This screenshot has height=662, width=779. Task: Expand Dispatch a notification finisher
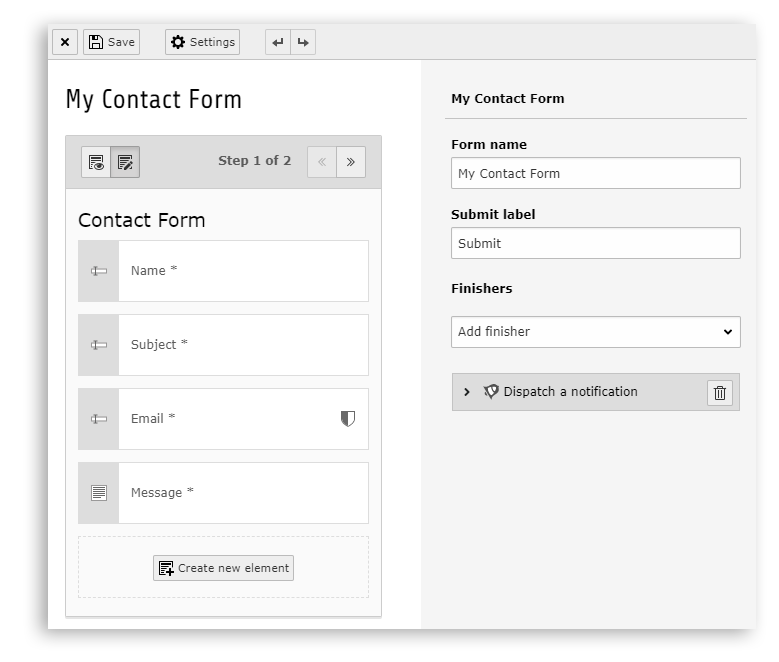pos(467,392)
